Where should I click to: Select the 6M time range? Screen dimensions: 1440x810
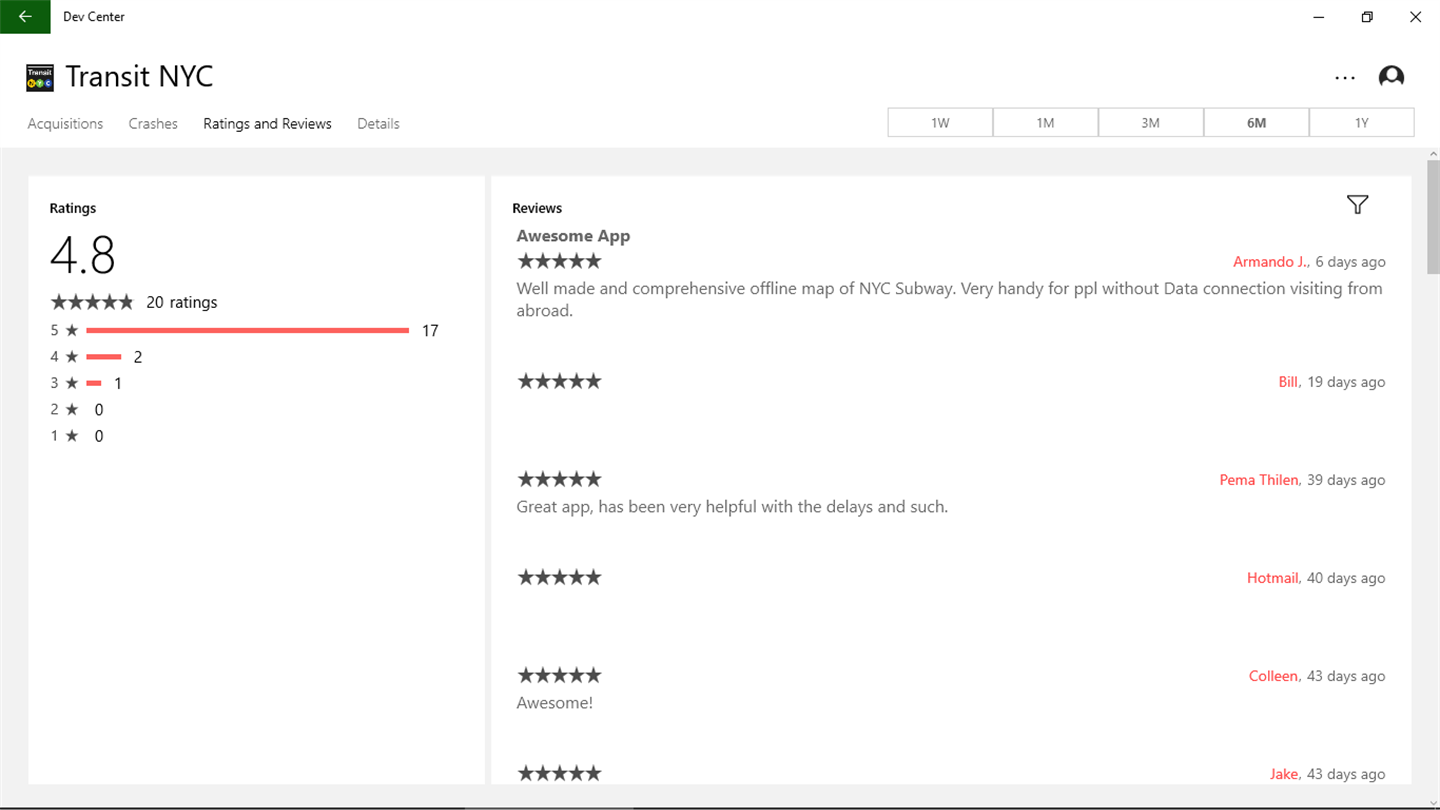pos(1256,122)
